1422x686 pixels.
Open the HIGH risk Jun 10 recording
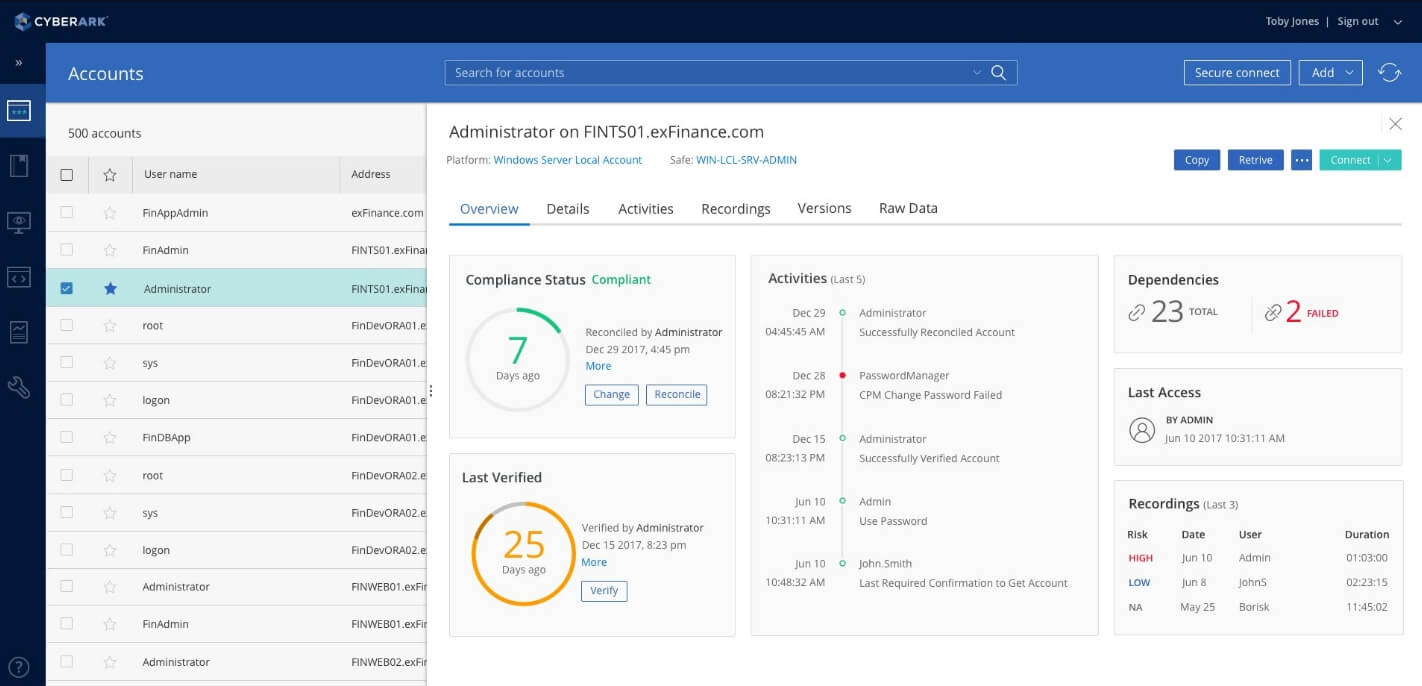tap(1257, 558)
